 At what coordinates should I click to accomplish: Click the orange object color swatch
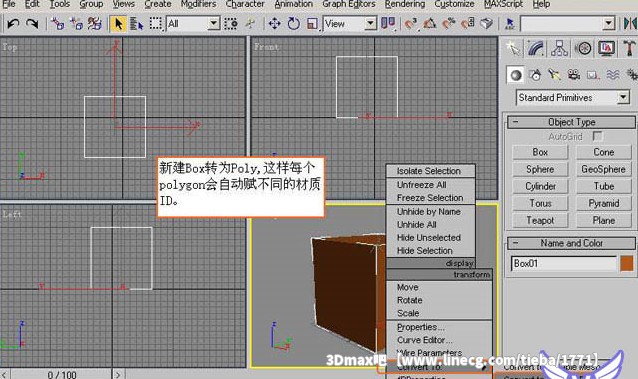(627, 263)
